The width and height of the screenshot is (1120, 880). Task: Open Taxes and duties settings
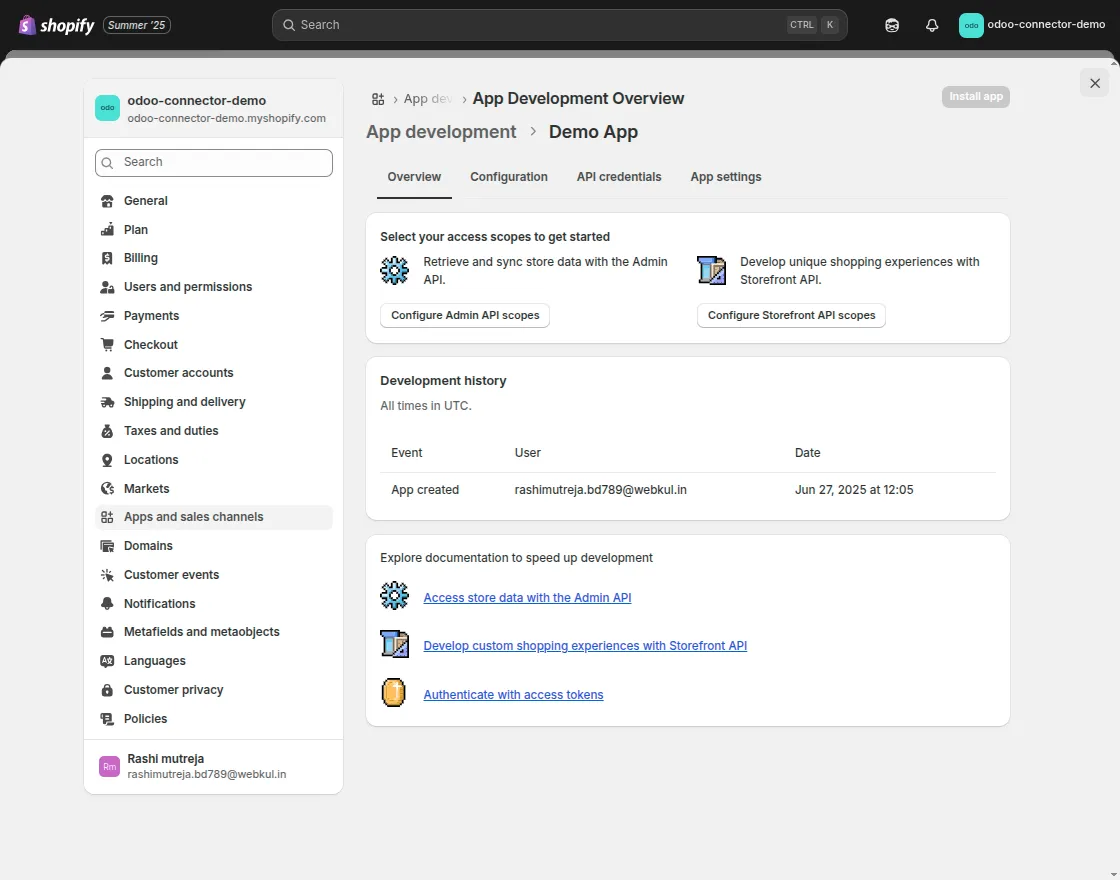(171, 430)
